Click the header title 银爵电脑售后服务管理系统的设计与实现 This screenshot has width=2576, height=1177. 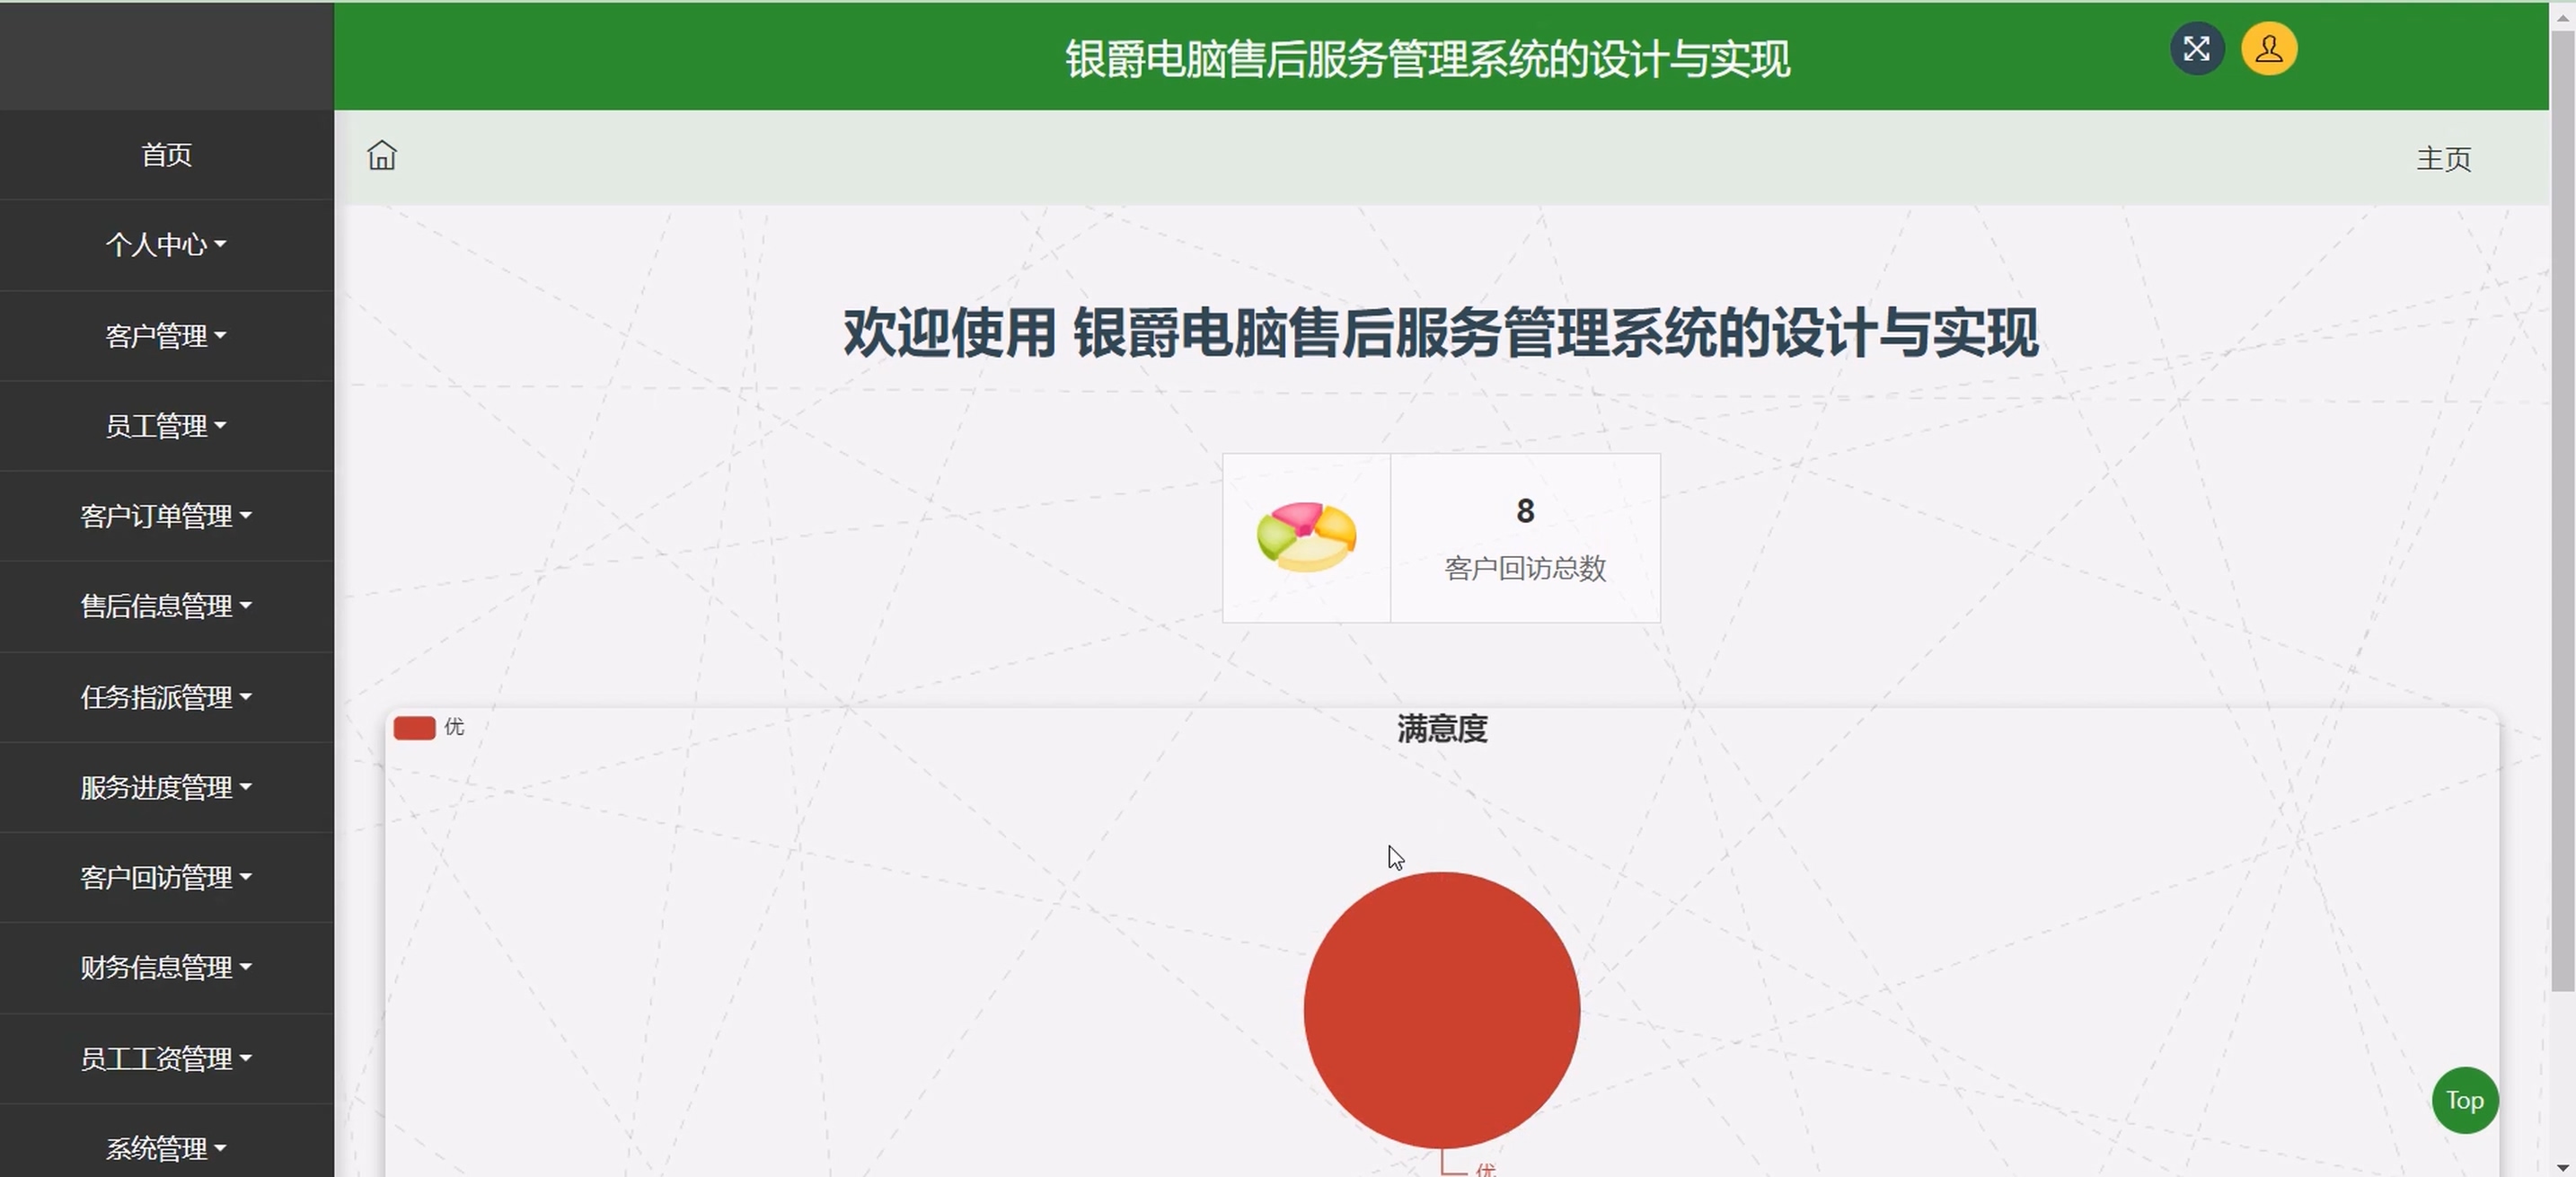tap(1427, 59)
